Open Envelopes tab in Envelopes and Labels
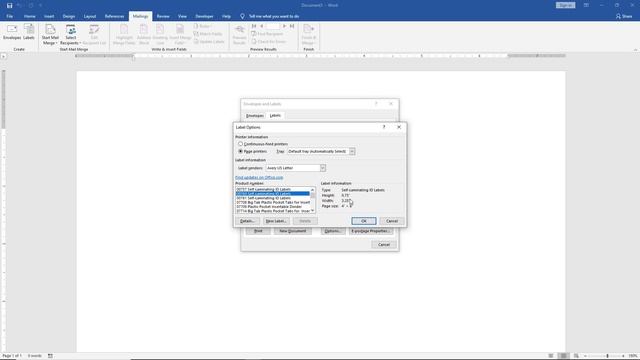This screenshot has width=640, height=360. [255, 116]
